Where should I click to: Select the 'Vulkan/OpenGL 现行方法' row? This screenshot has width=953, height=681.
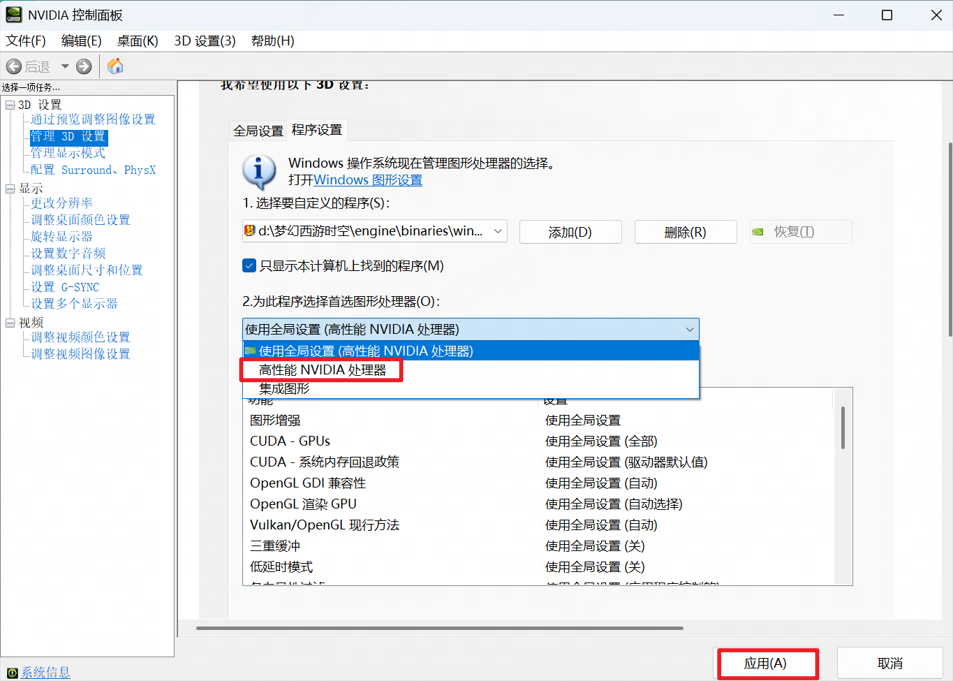point(538,525)
